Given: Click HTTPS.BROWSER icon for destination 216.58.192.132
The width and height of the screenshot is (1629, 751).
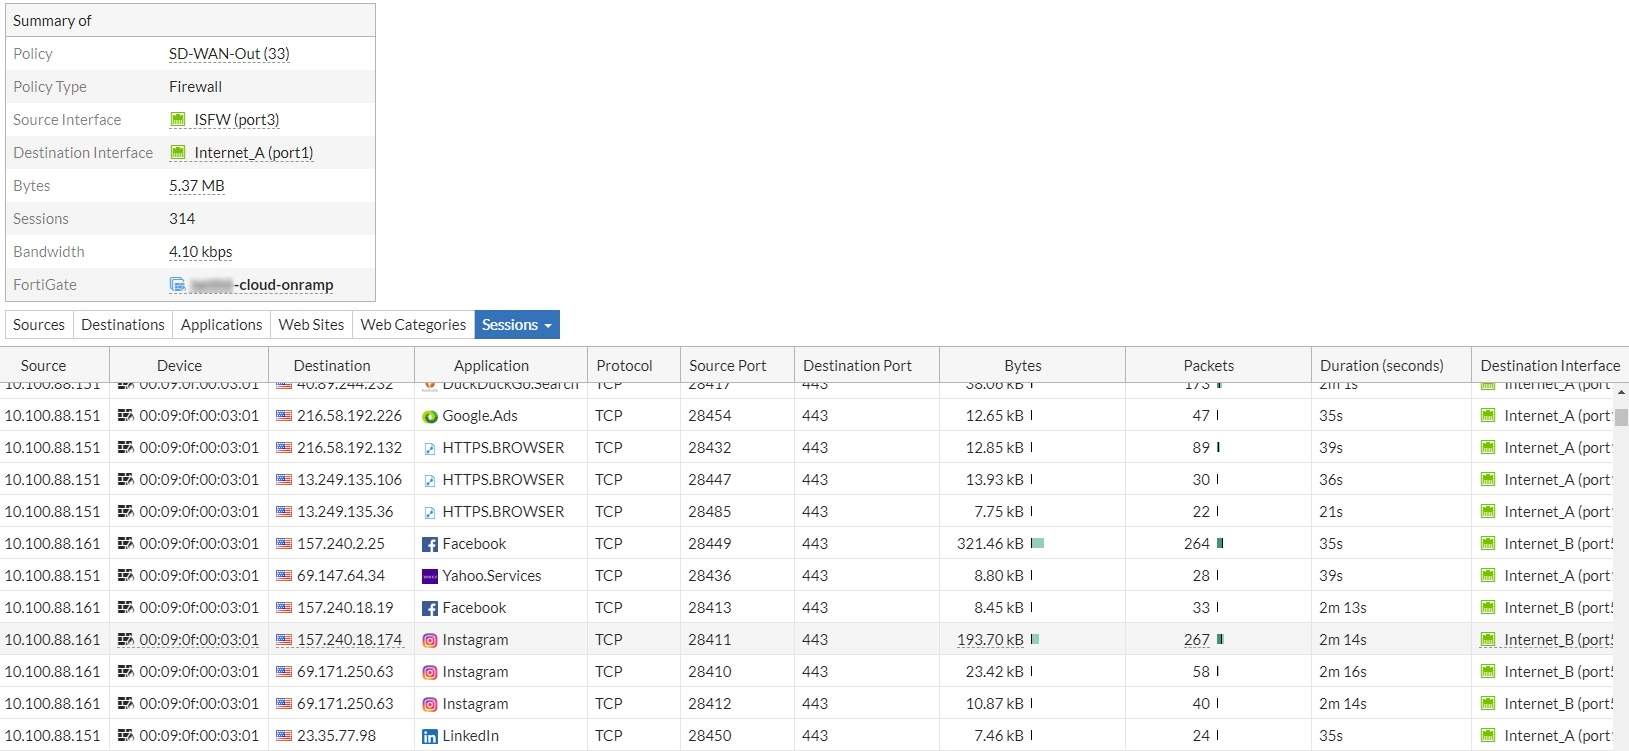Looking at the screenshot, I should pyautogui.click(x=430, y=448).
